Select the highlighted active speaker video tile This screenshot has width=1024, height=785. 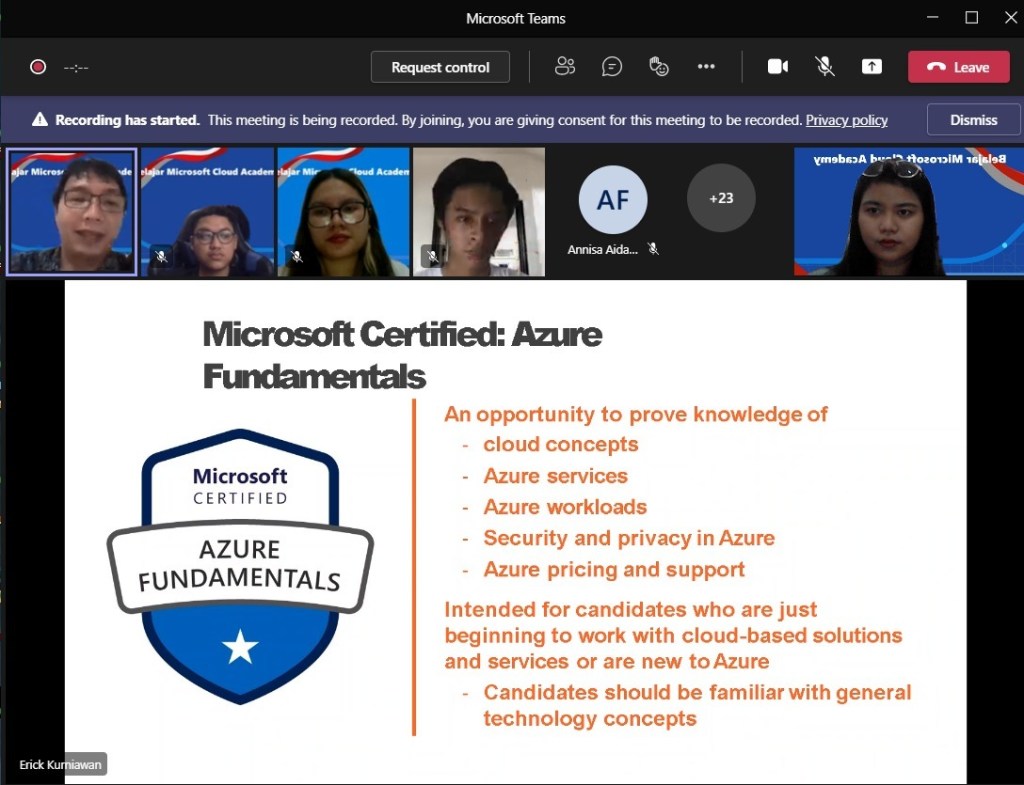pos(72,211)
